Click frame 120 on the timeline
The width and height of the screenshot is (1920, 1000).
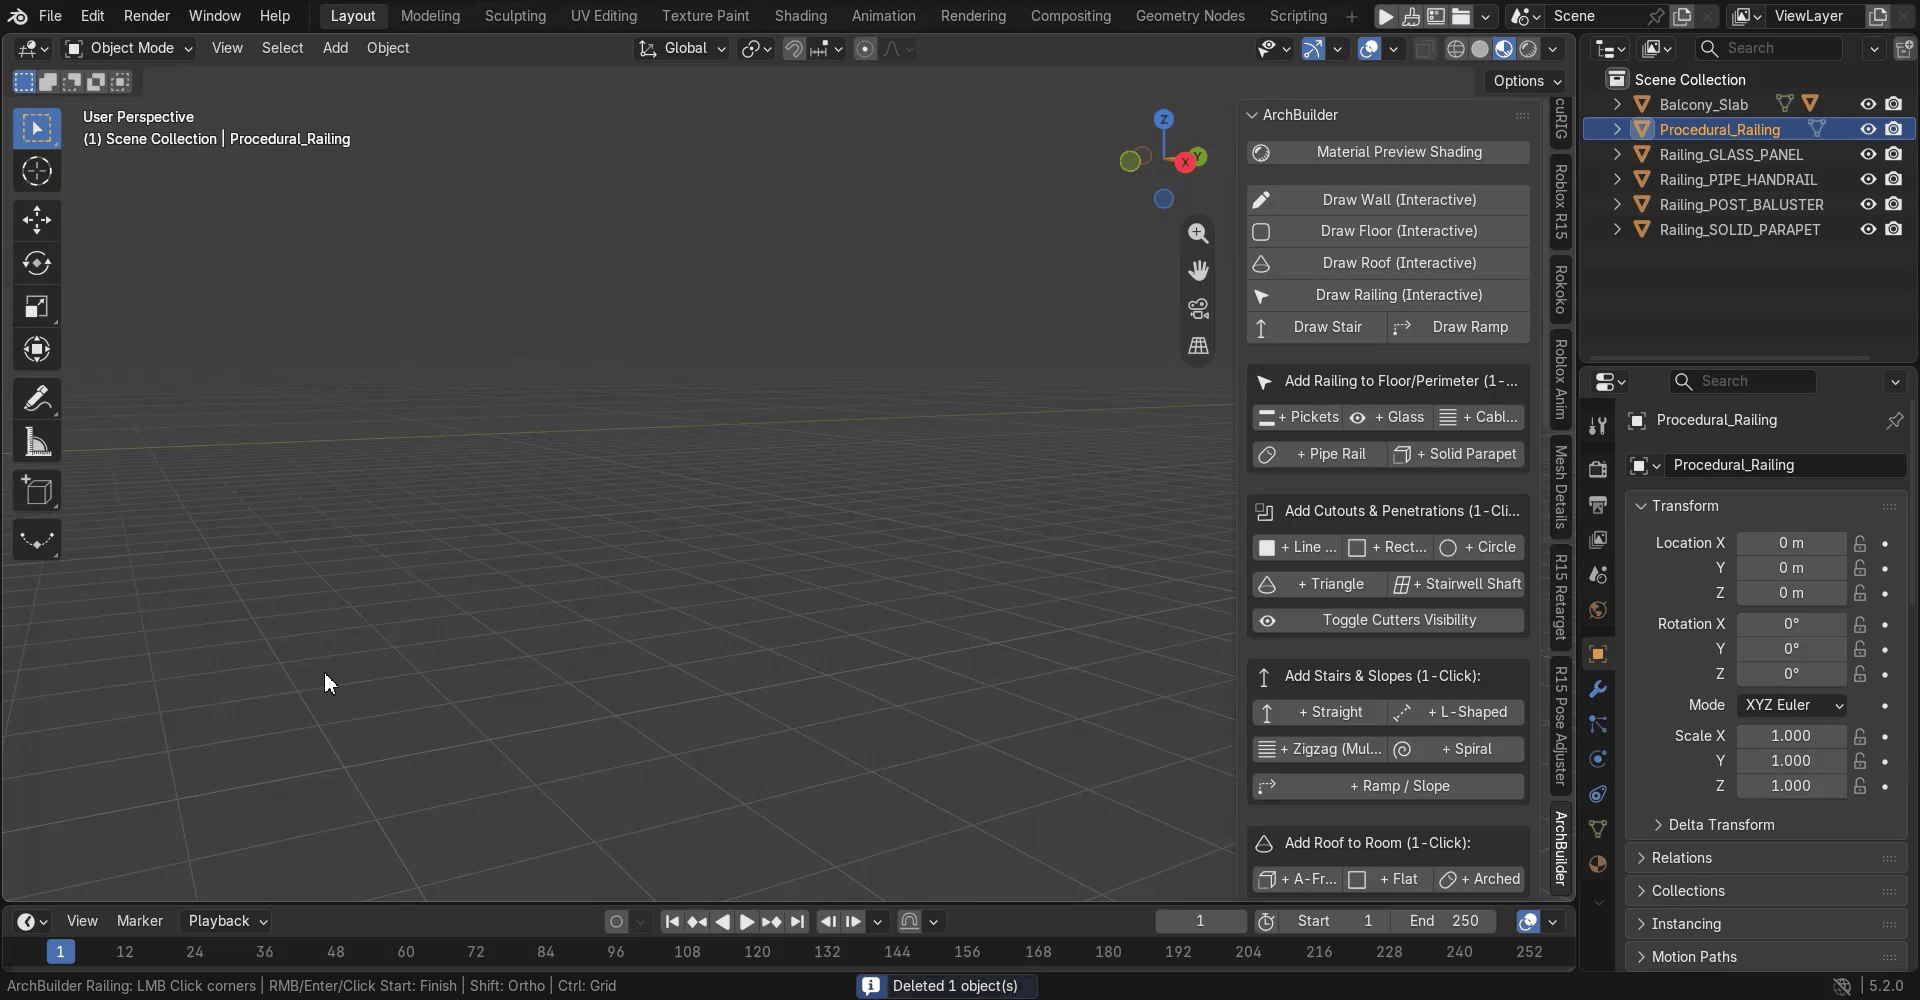pyautogui.click(x=757, y=952)
